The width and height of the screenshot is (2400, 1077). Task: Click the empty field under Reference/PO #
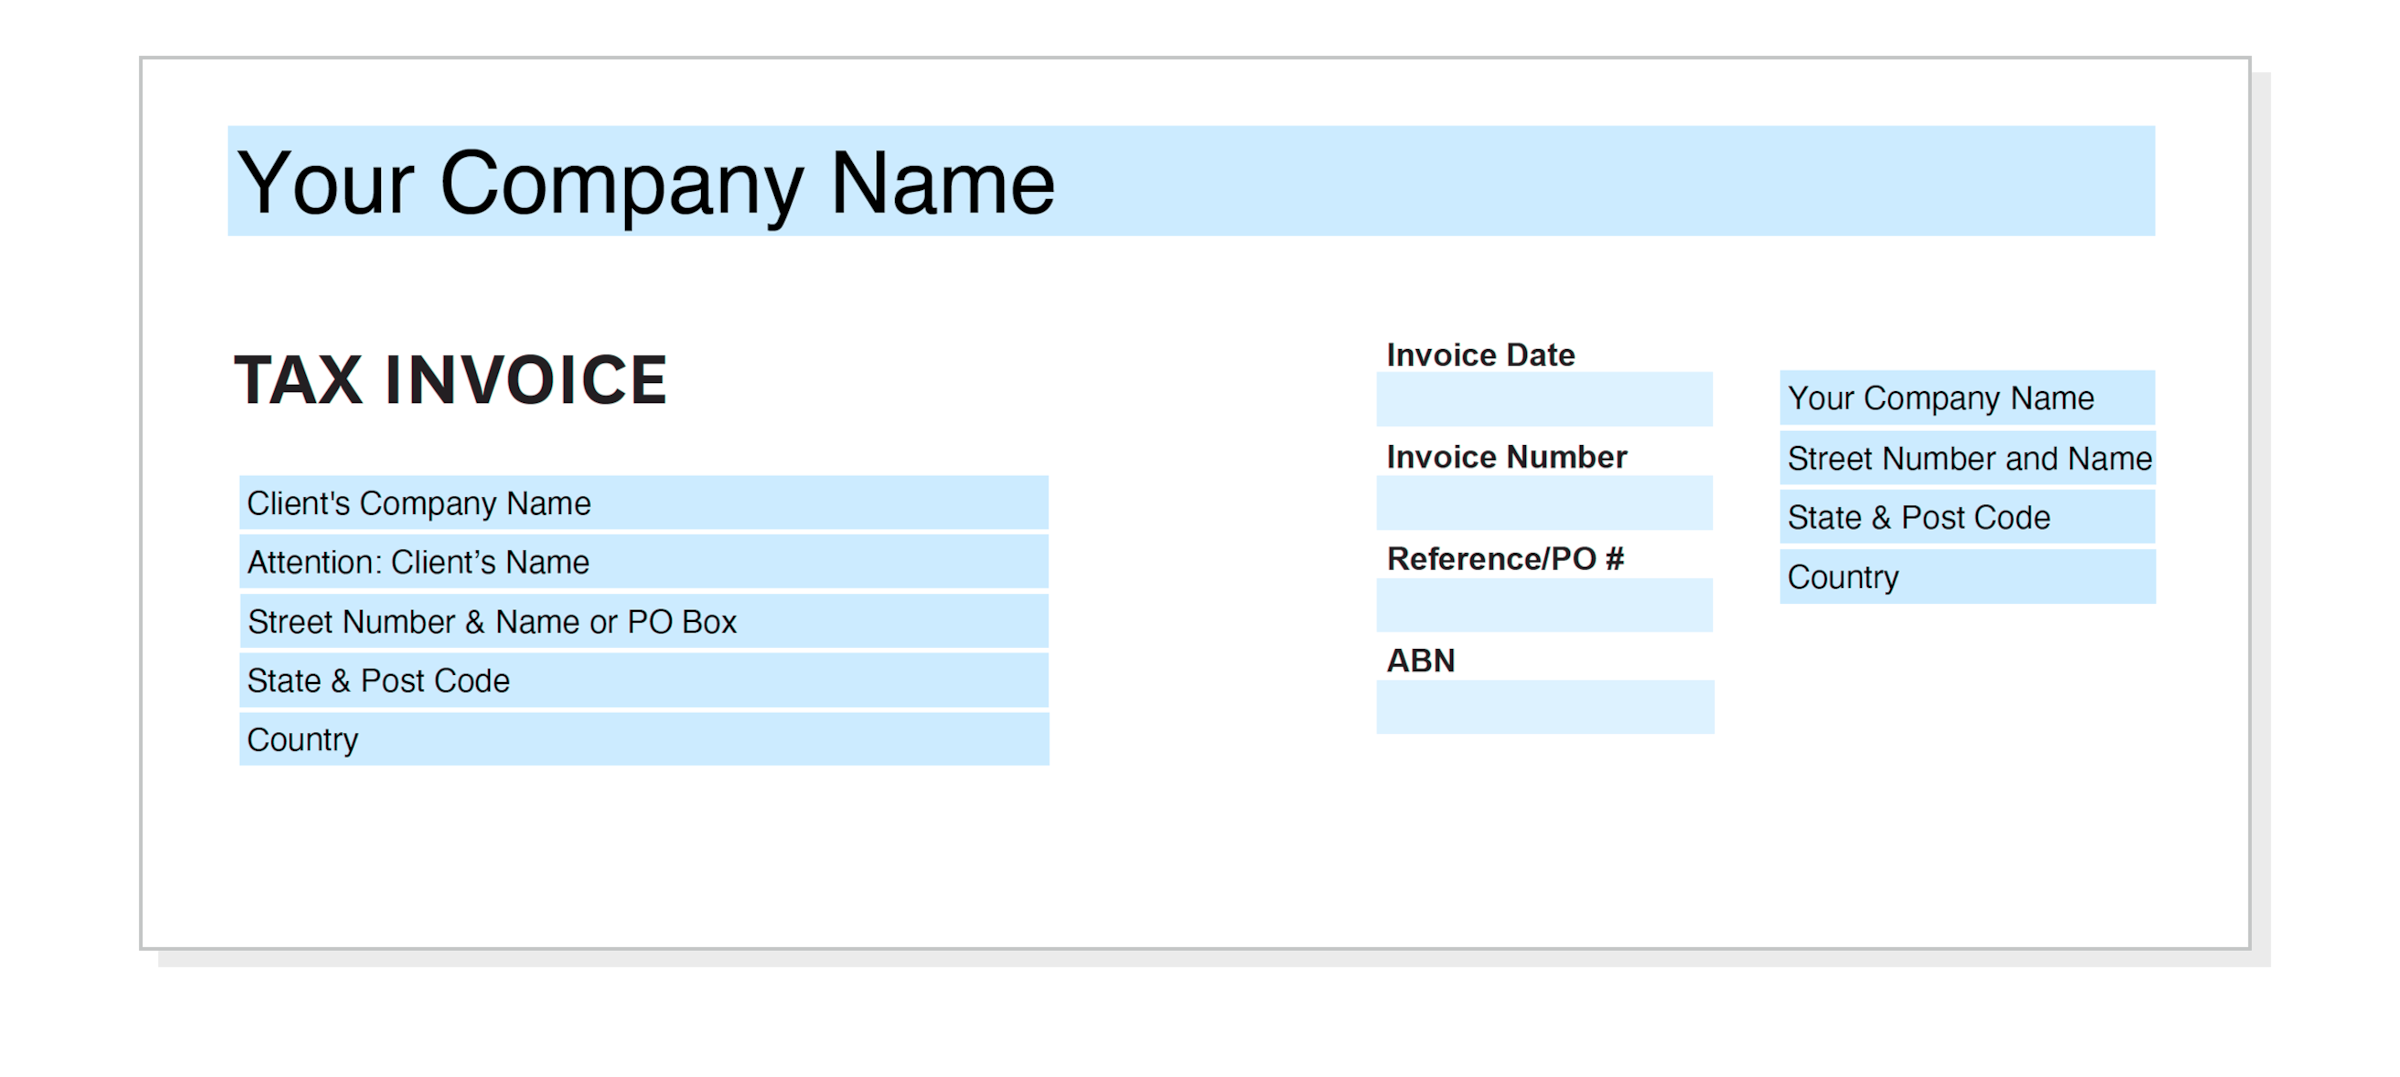pyautogui.click(x=1544, y=605)
